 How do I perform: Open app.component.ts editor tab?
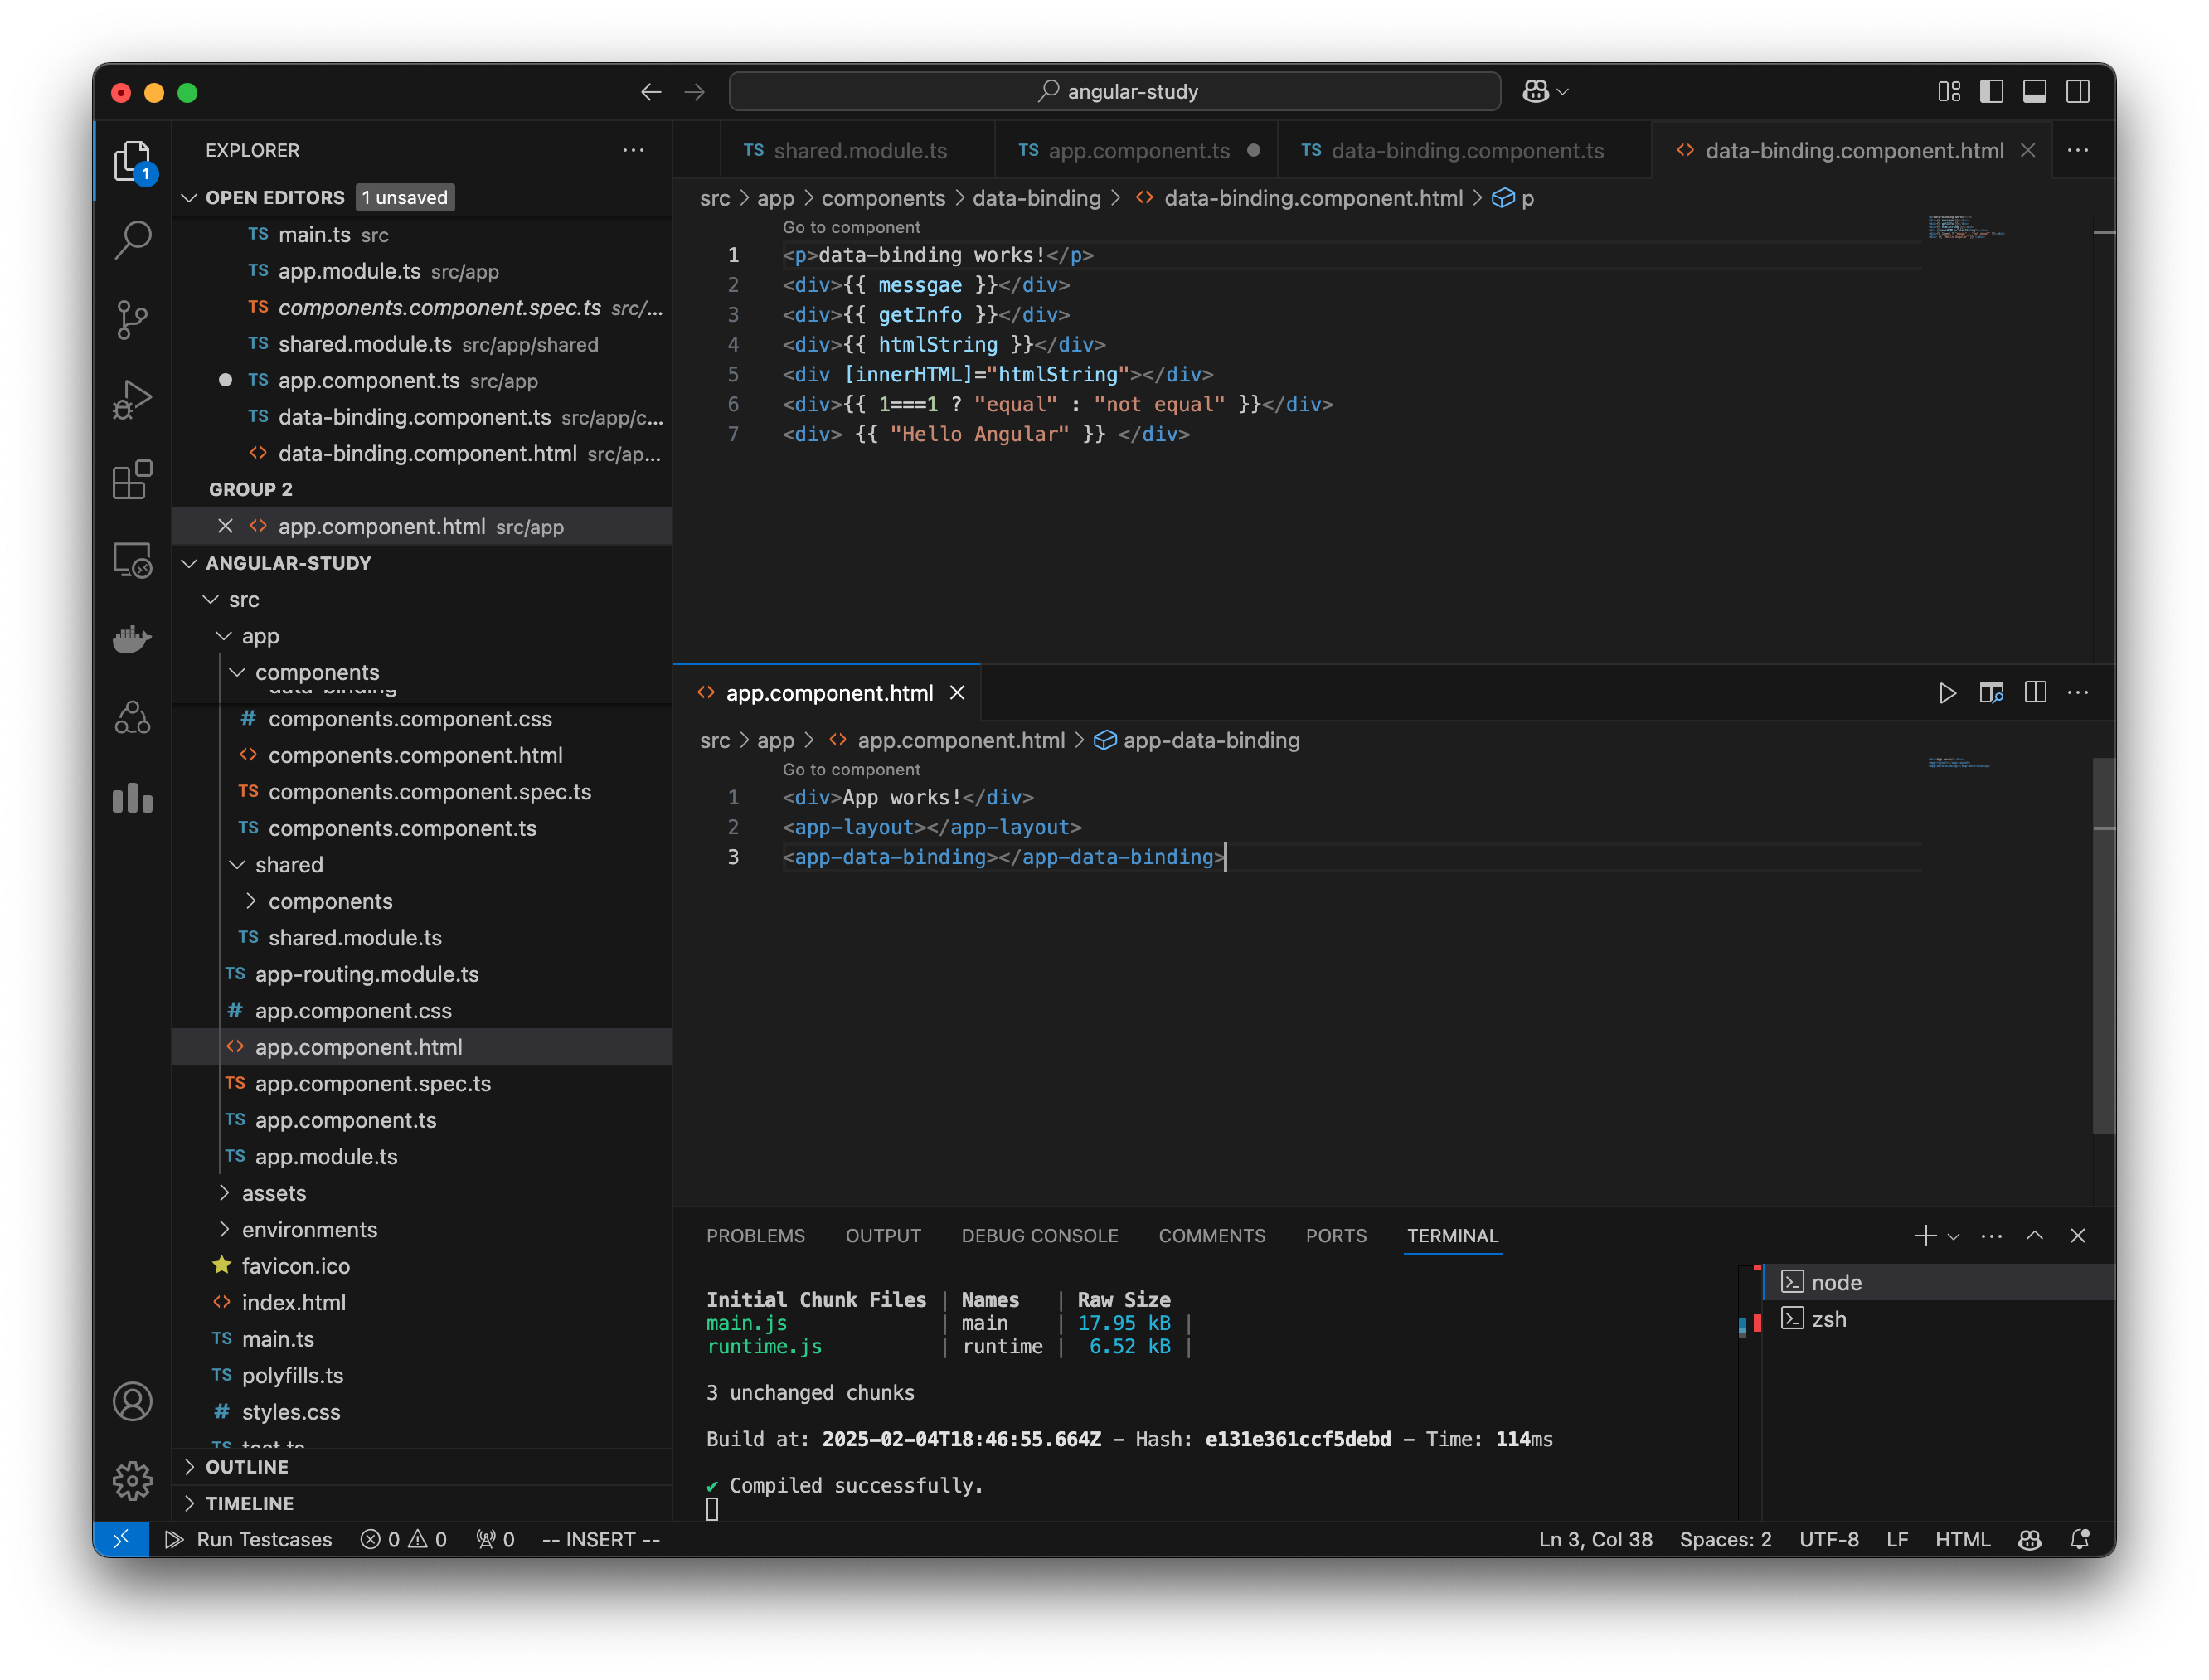pyautogui.click(x=1134, y=150)
